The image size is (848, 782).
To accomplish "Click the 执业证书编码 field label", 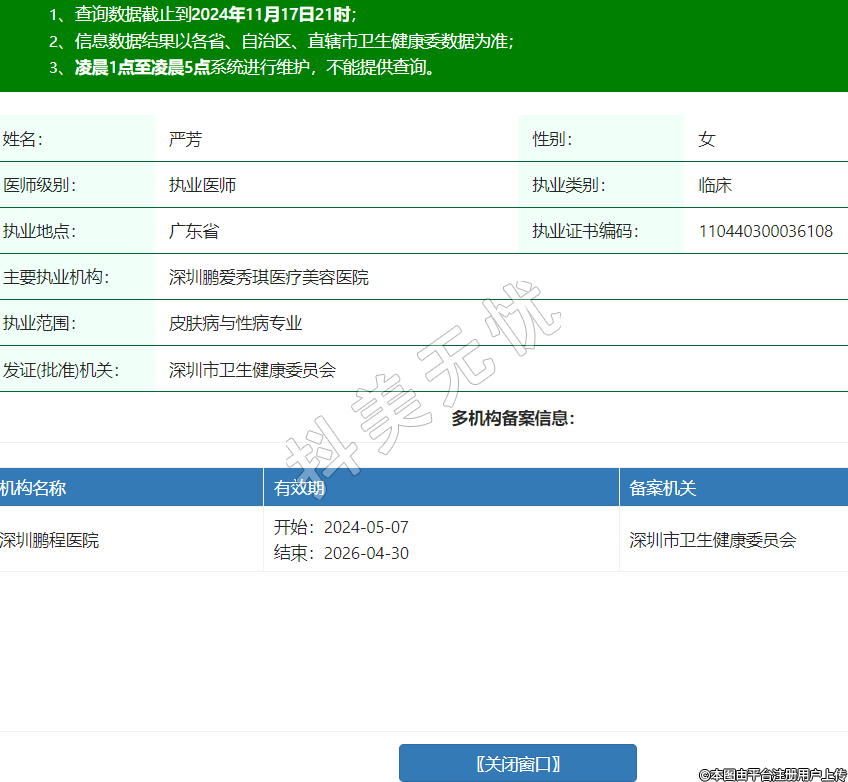I will click(584, 231).
